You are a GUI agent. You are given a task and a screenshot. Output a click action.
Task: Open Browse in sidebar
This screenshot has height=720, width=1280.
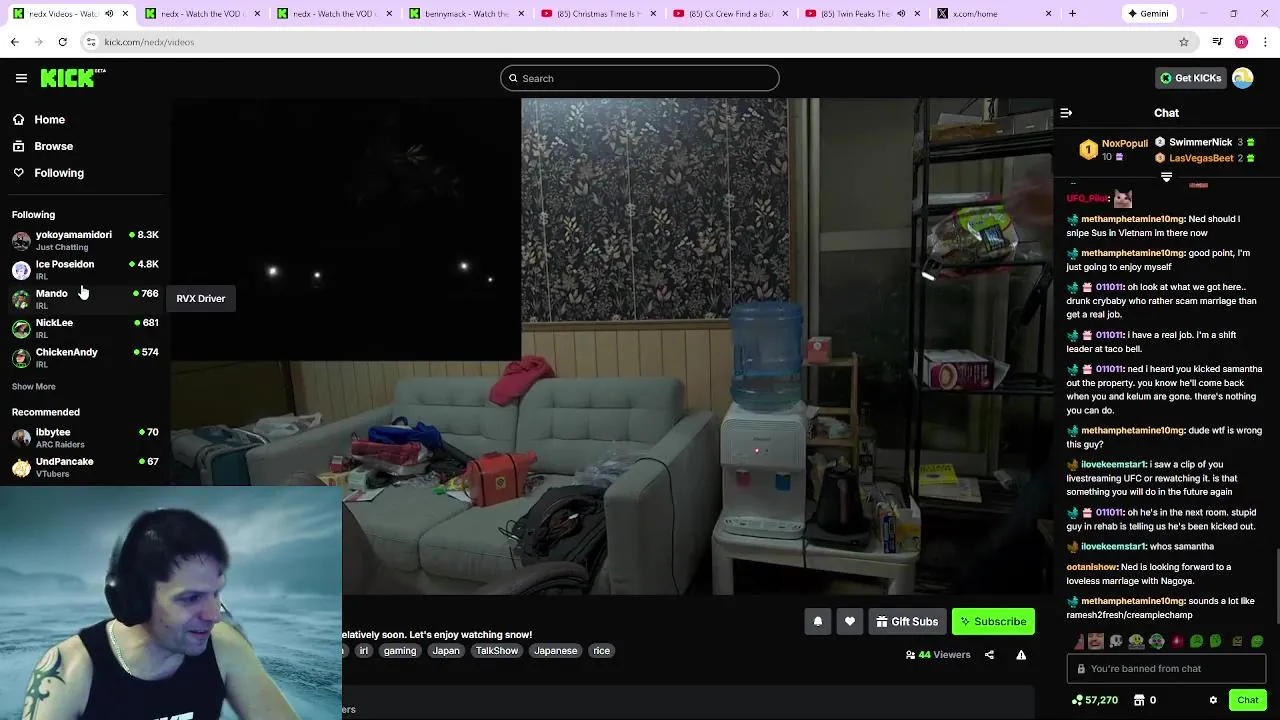53,146
